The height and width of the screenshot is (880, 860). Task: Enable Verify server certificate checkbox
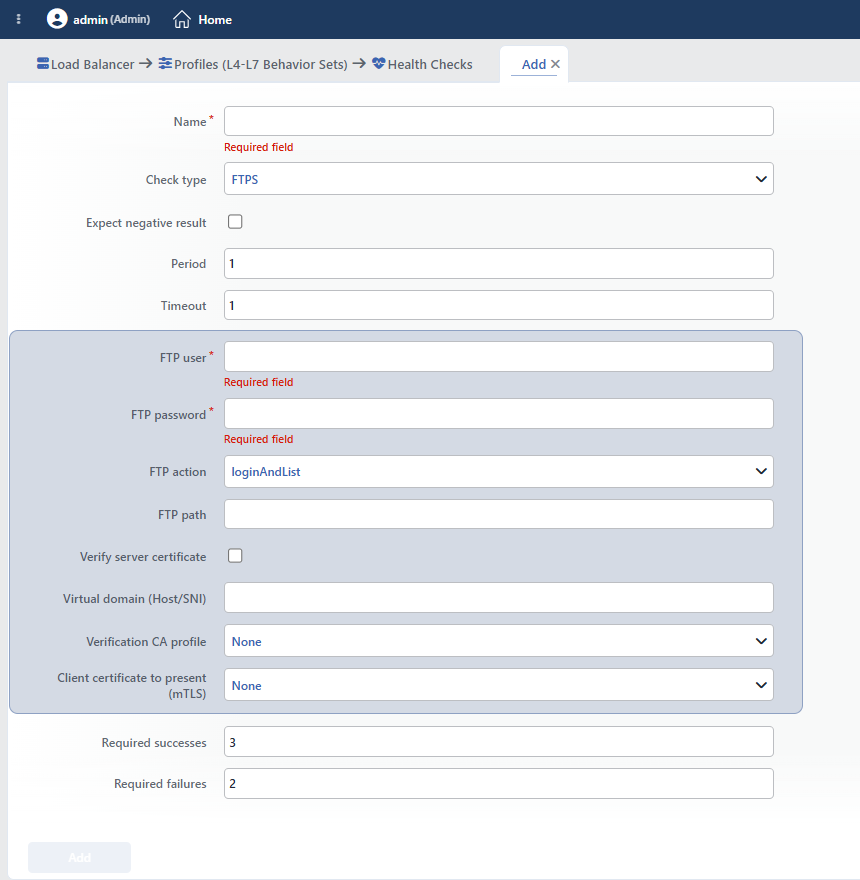pyautogui.click(x=235, y=556)
